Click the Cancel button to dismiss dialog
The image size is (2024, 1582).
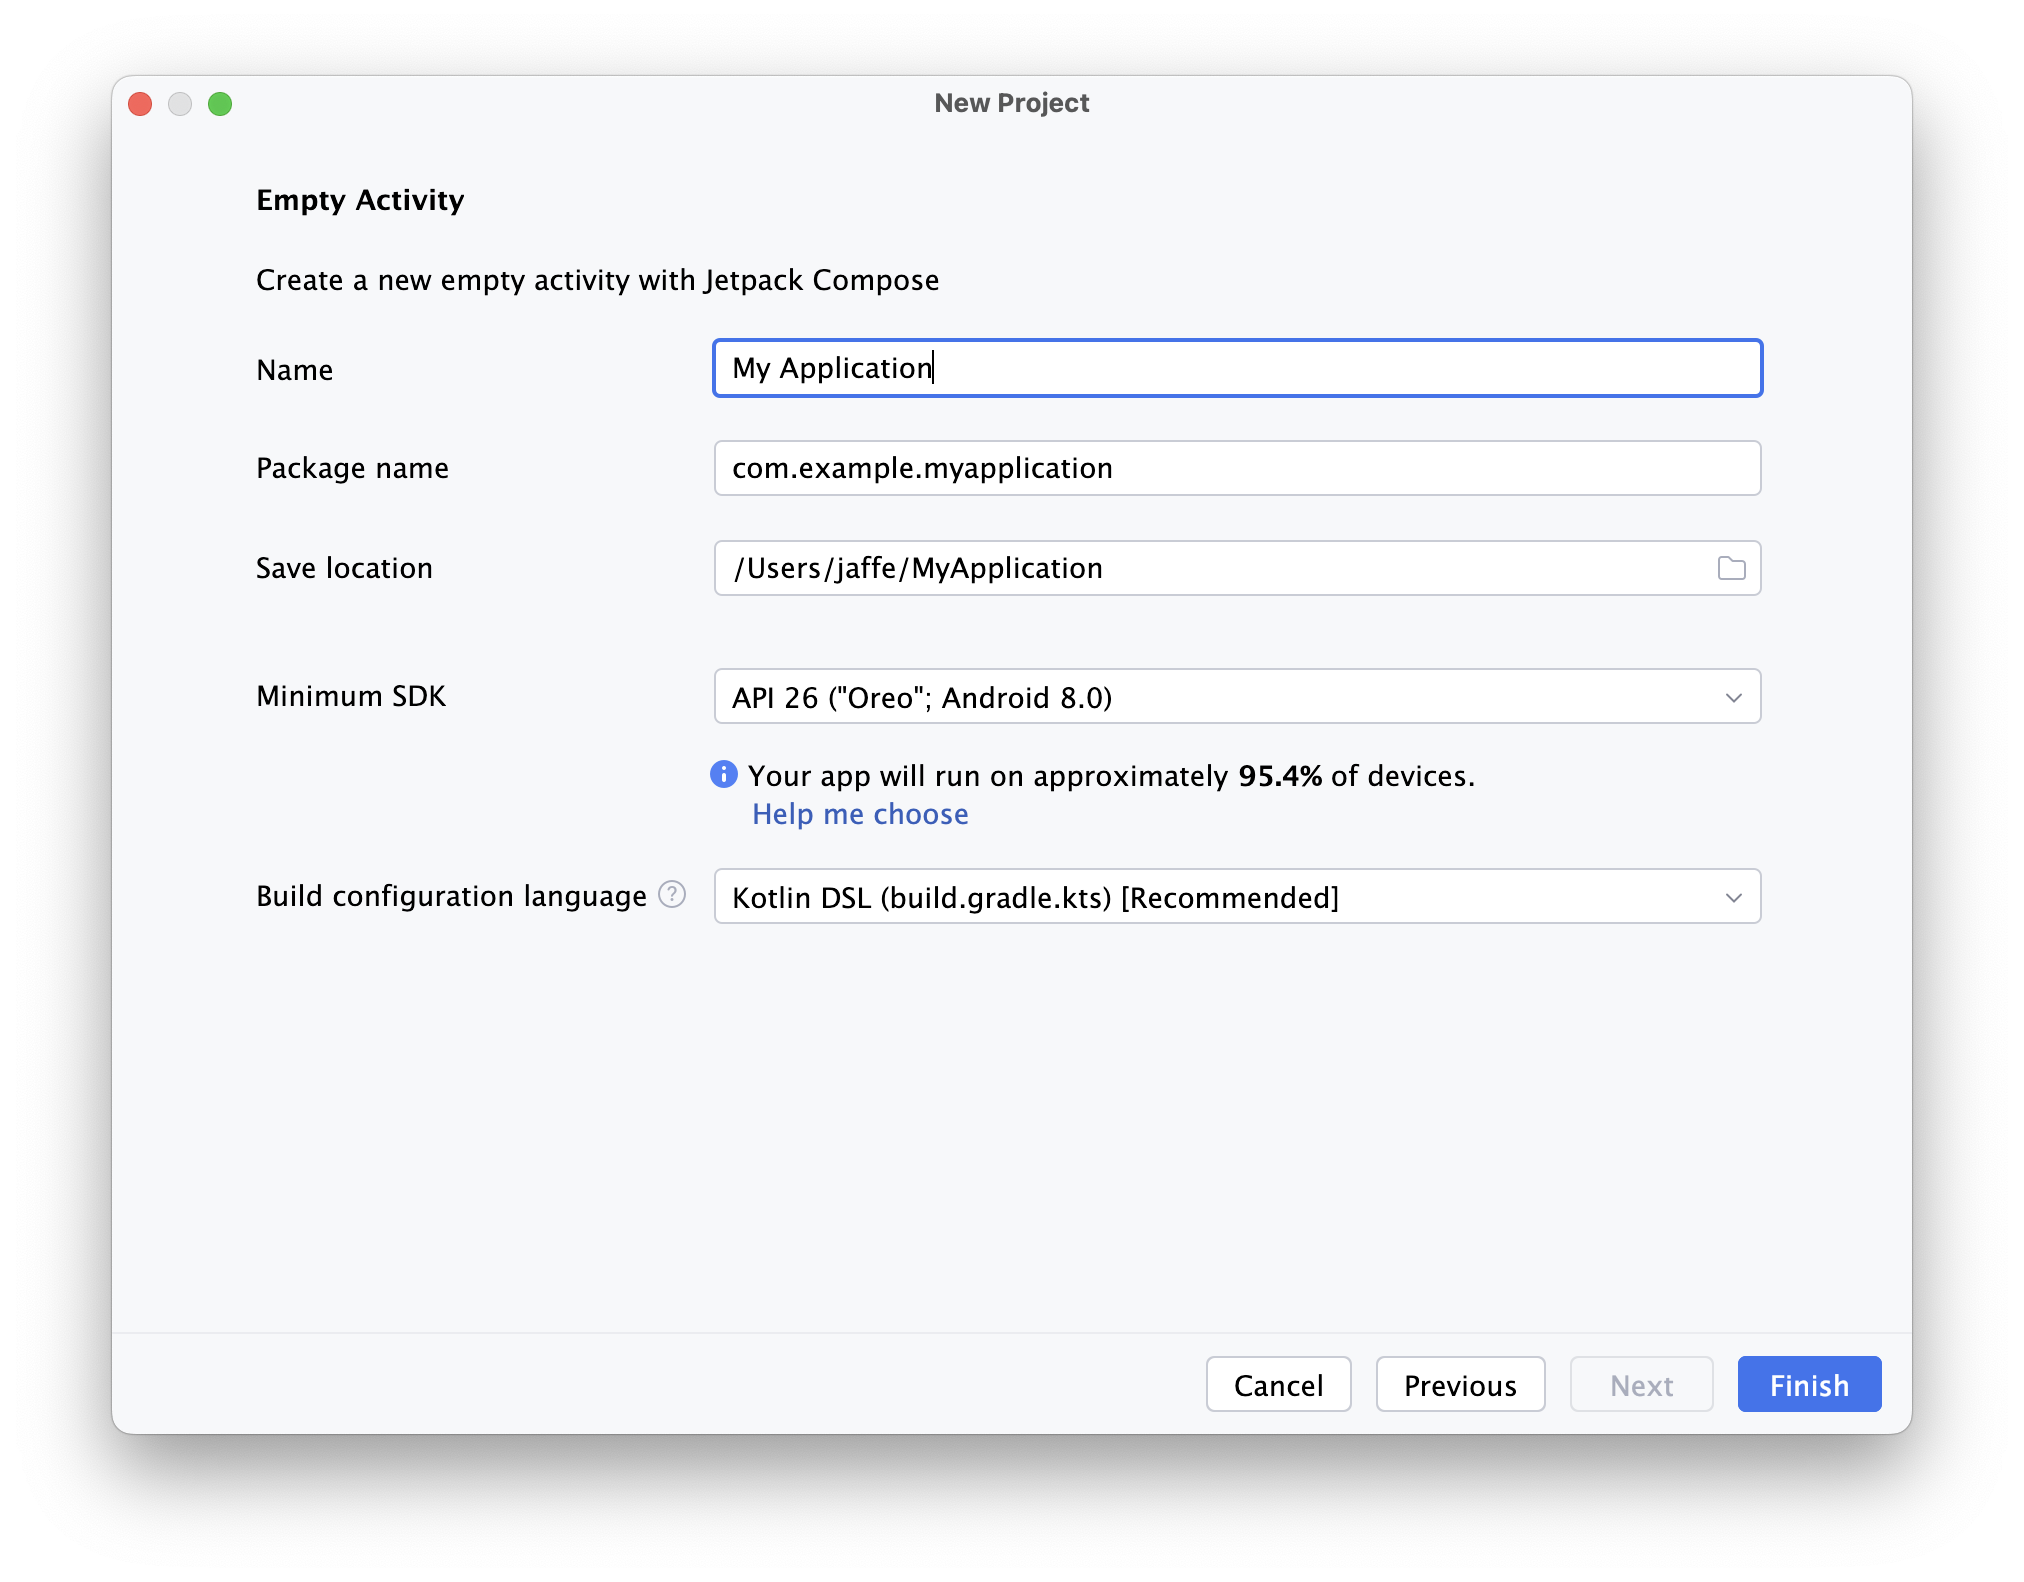tap(1278, 1383)
